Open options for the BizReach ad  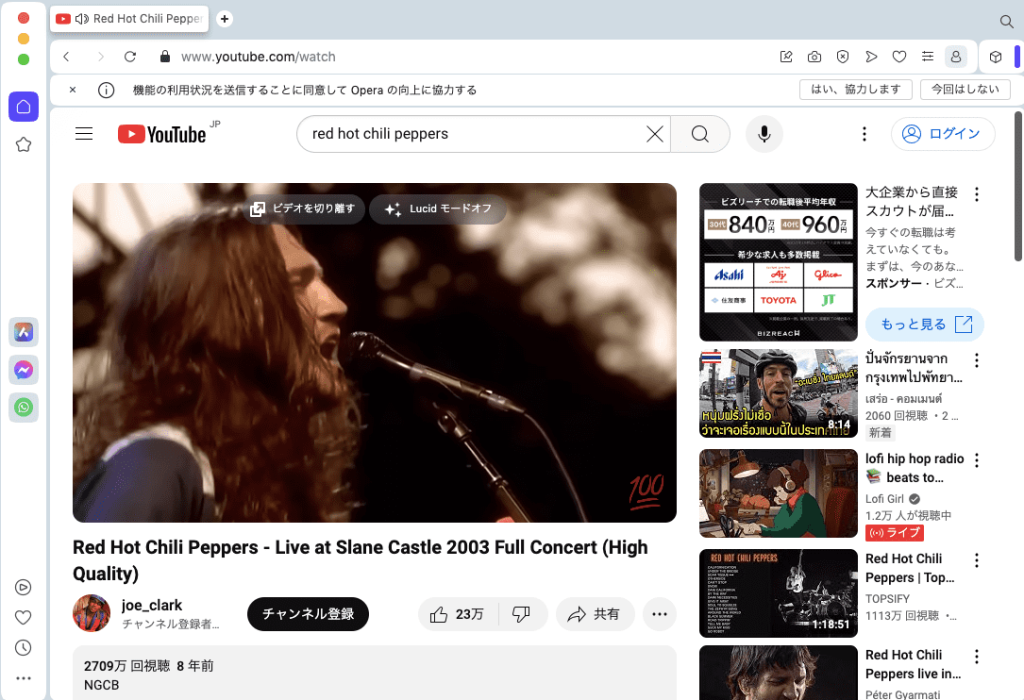(976, 194)
